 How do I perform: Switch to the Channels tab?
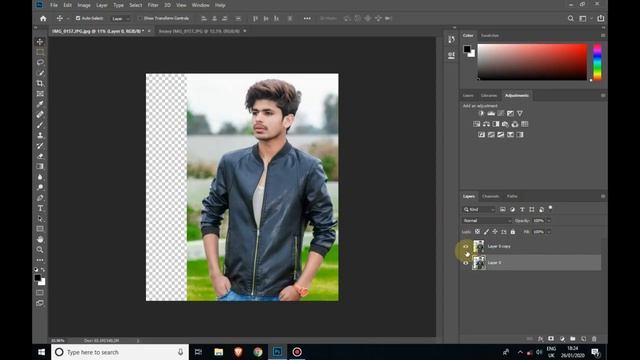point(491,196)
